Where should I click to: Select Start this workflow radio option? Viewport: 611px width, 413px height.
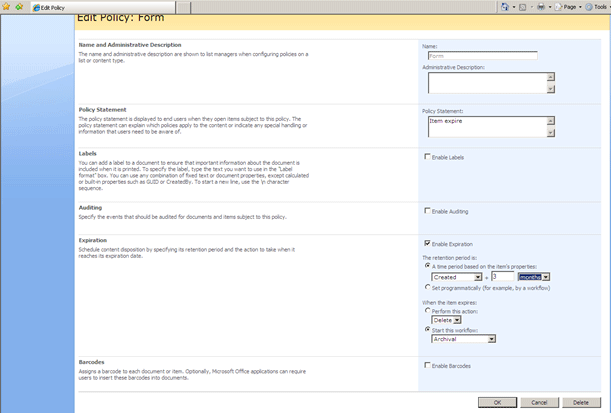pyautogui.click(x=427, y=329)
